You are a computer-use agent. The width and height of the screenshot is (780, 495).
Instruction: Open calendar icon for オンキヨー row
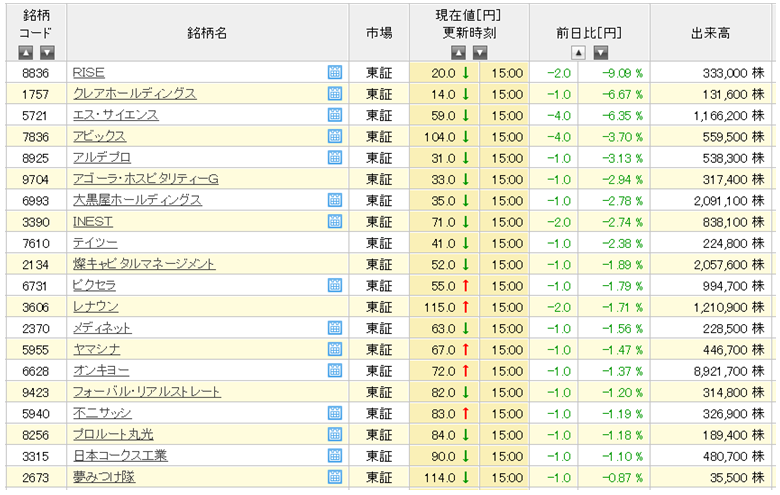point(335,370)
